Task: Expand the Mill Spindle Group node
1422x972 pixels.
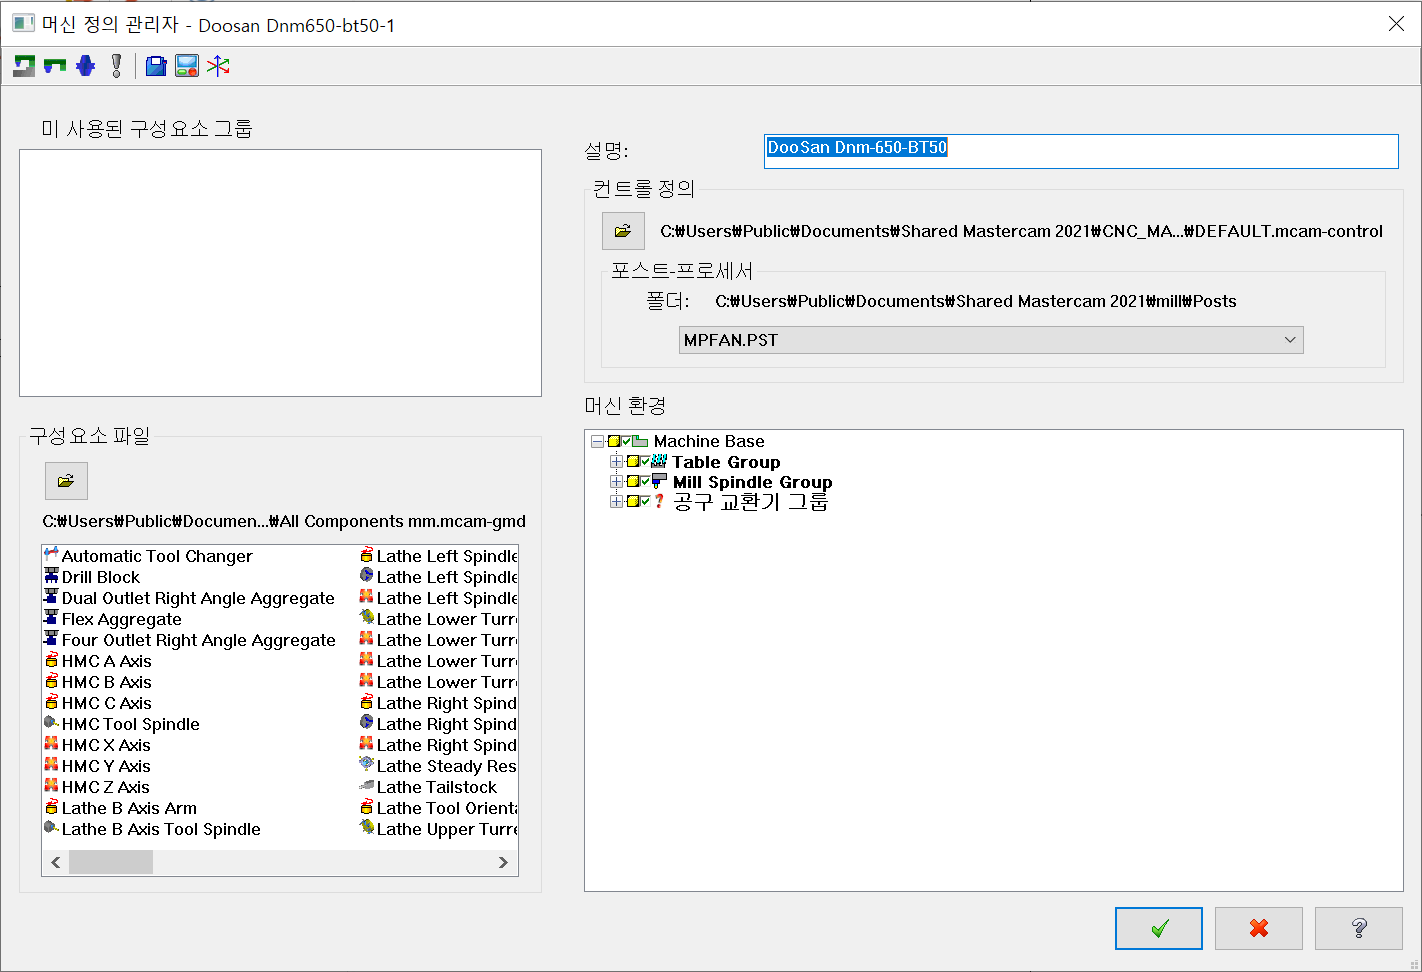Action: 616,481
